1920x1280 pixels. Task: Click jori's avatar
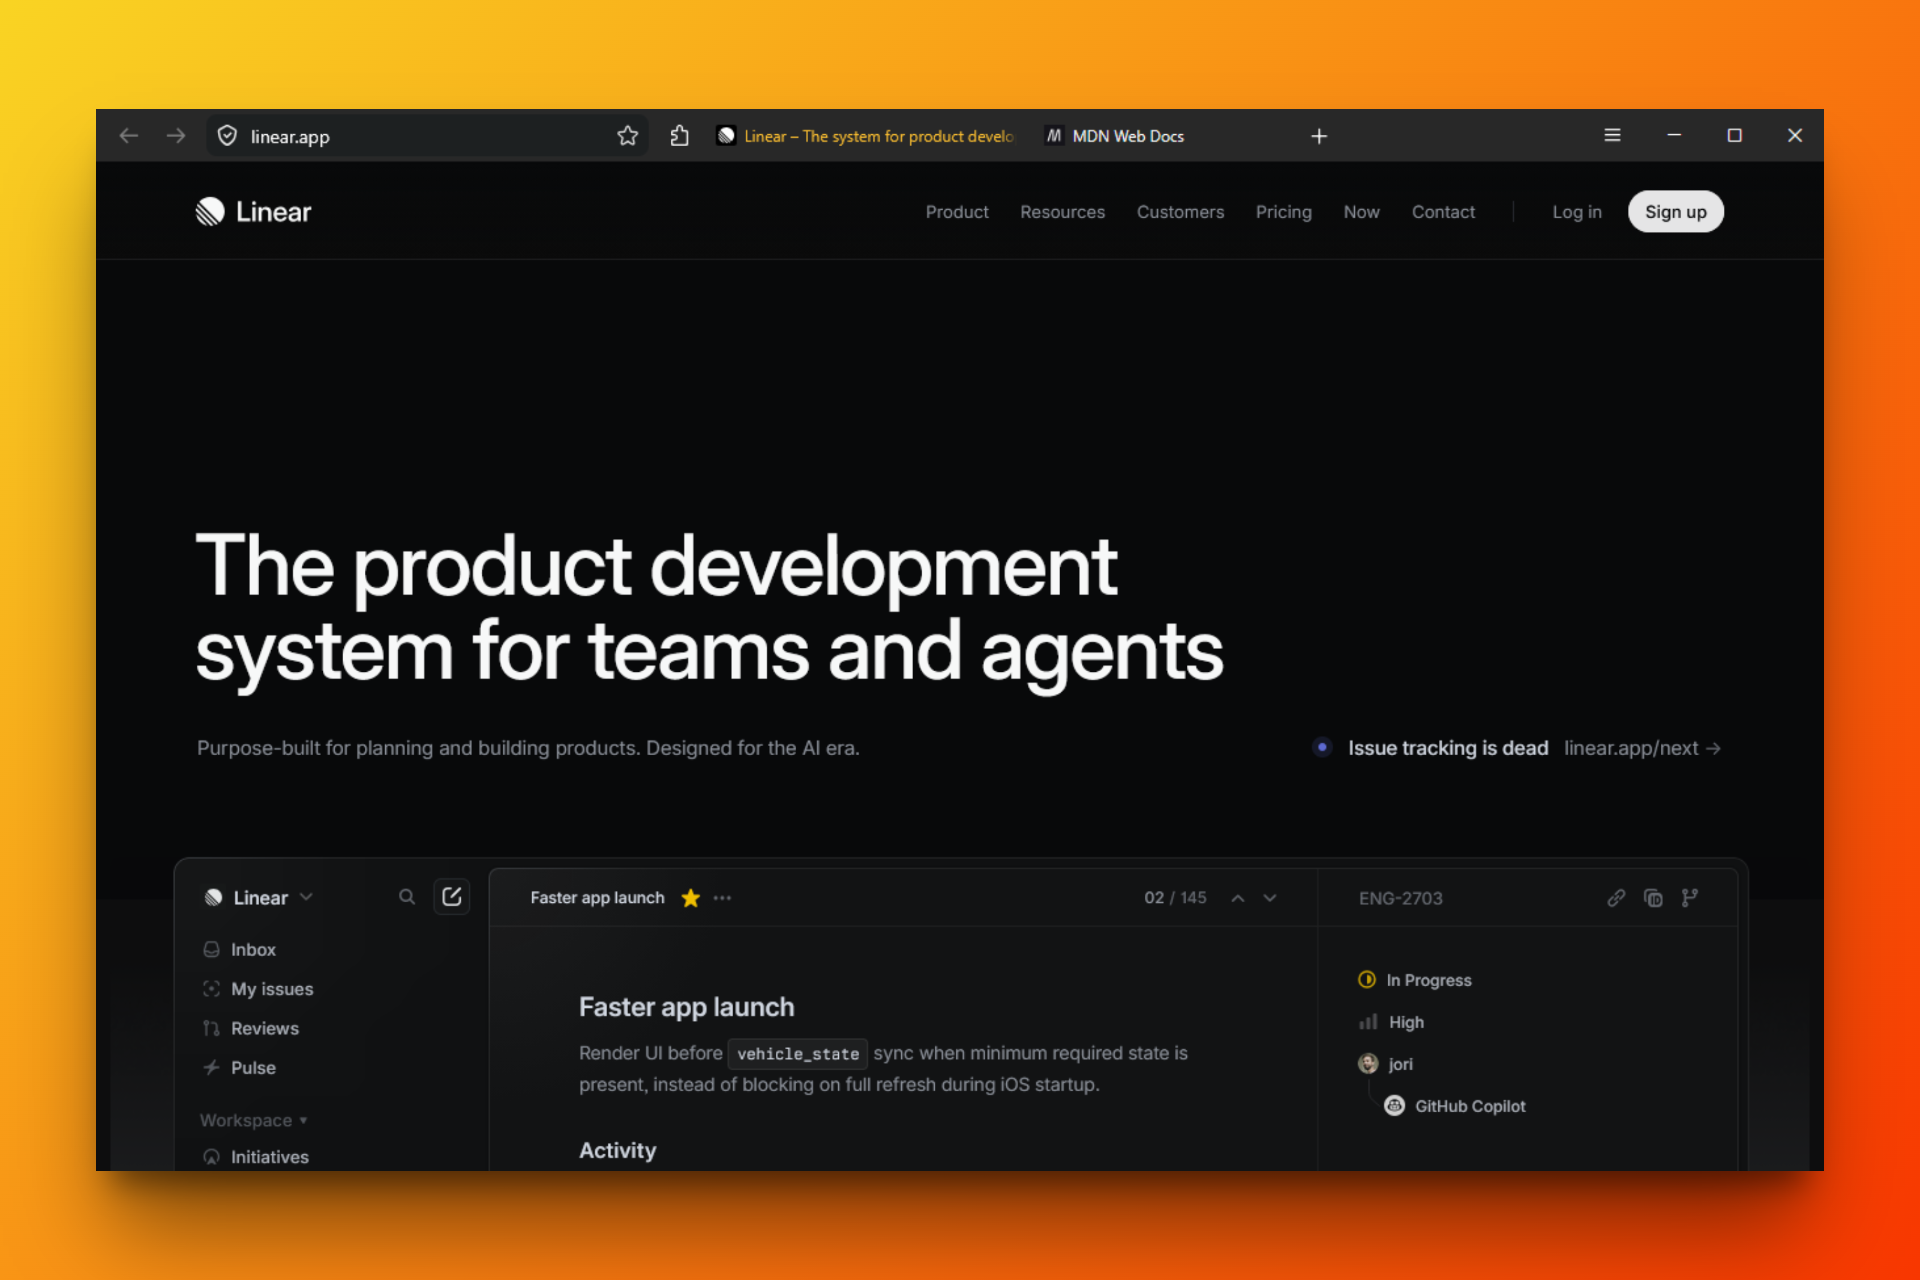point(1368,1064)
